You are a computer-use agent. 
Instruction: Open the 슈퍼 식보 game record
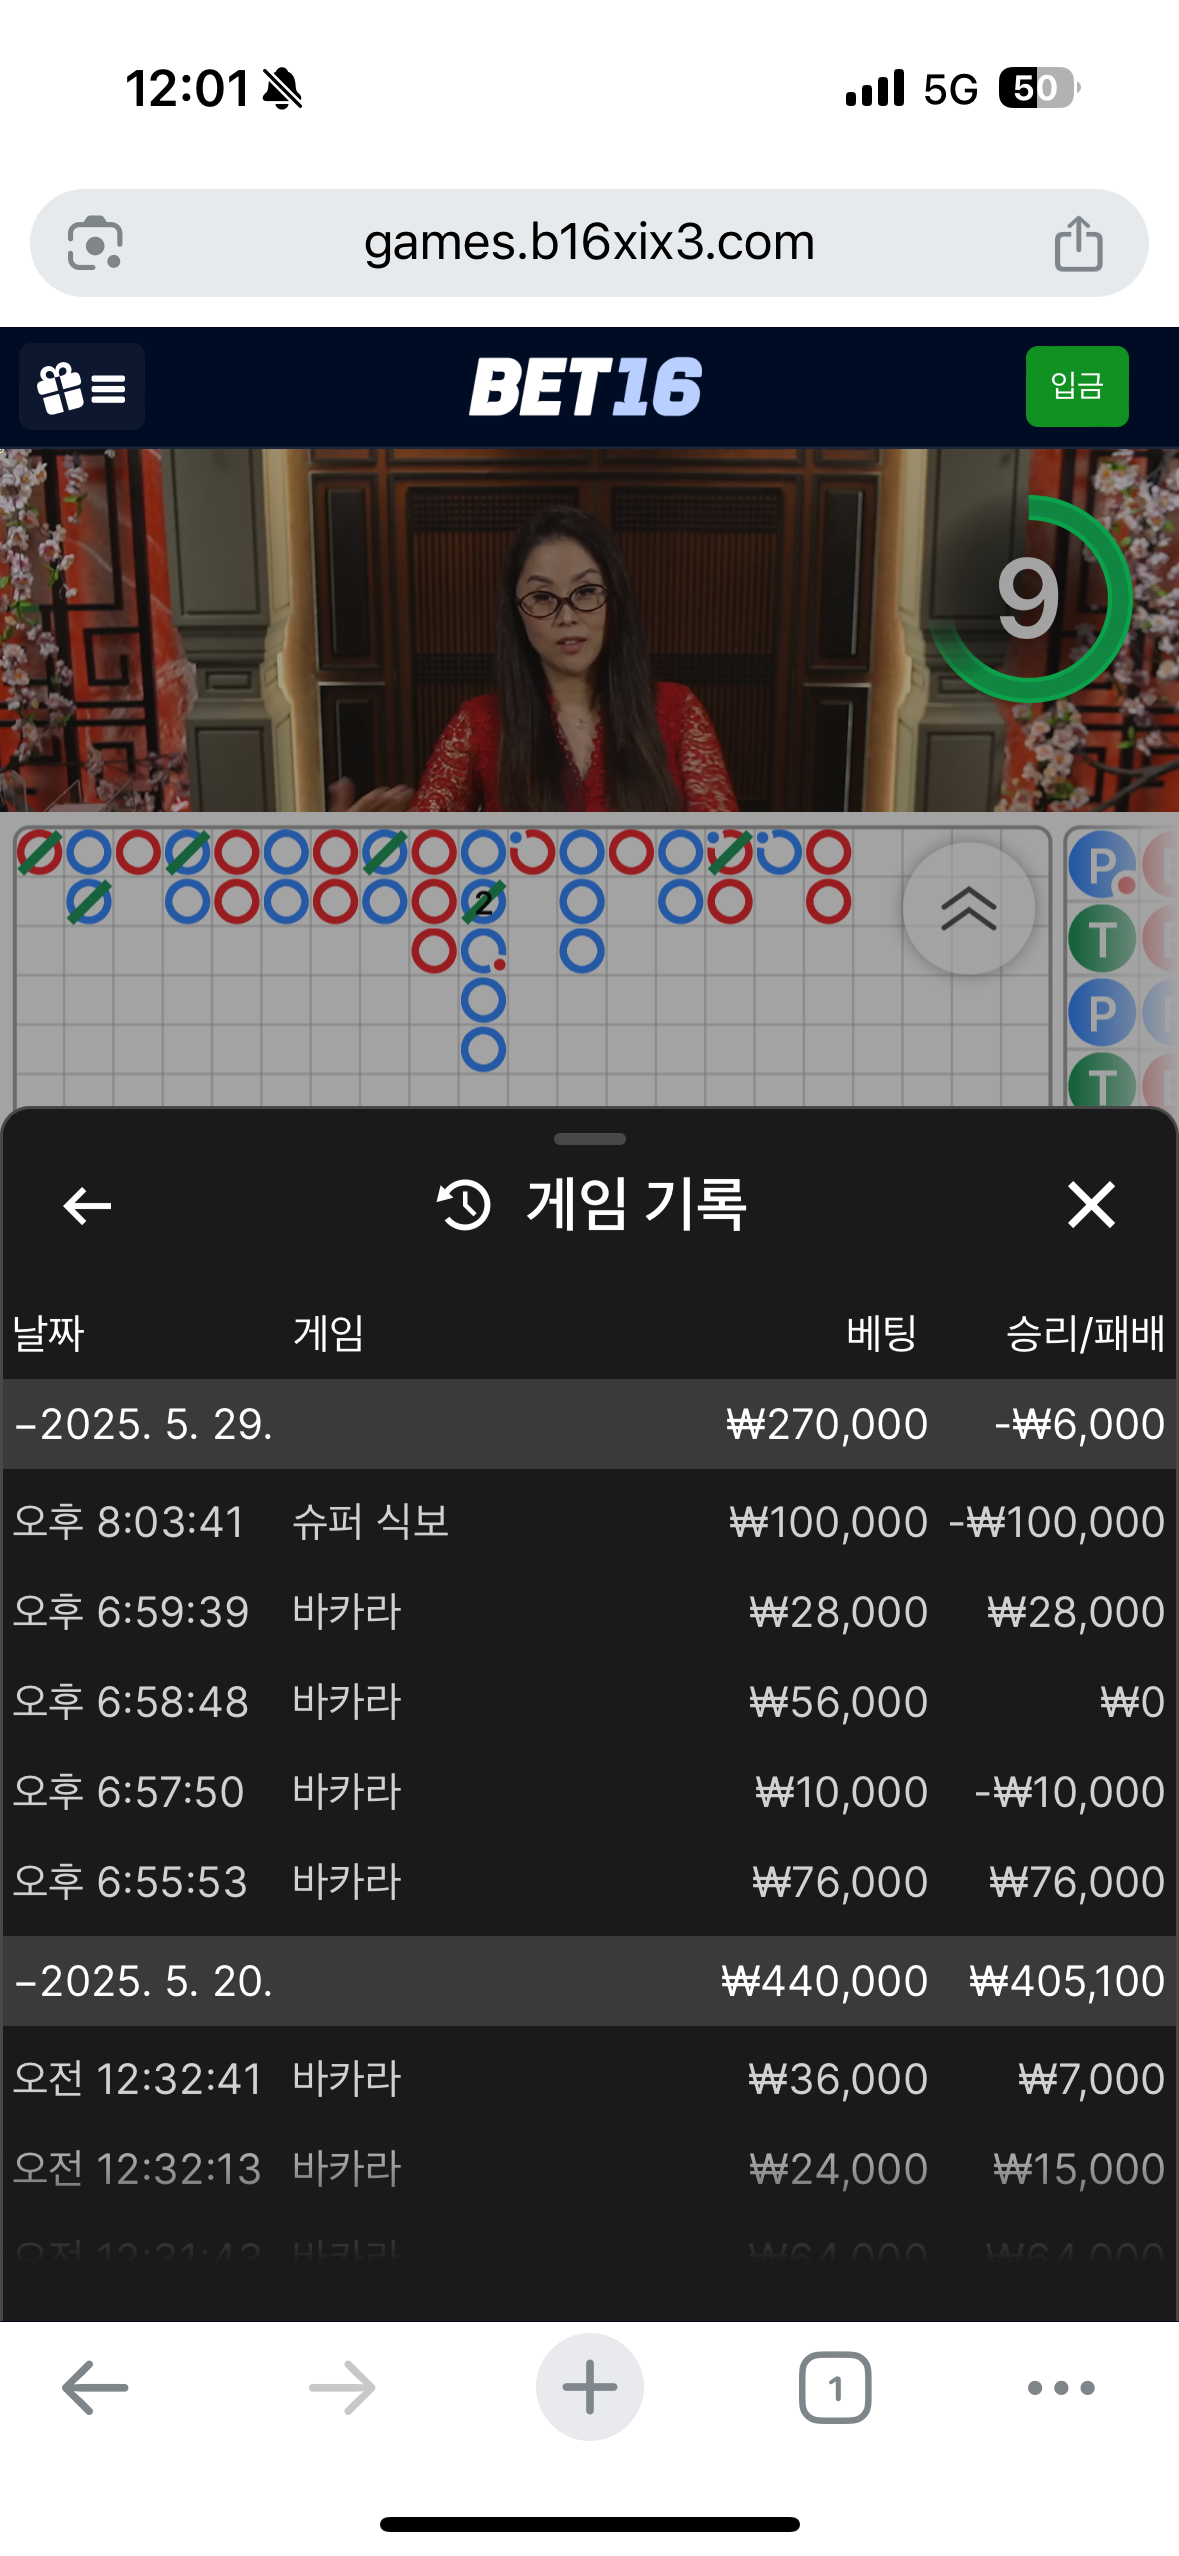click(x=589, y=1522)
